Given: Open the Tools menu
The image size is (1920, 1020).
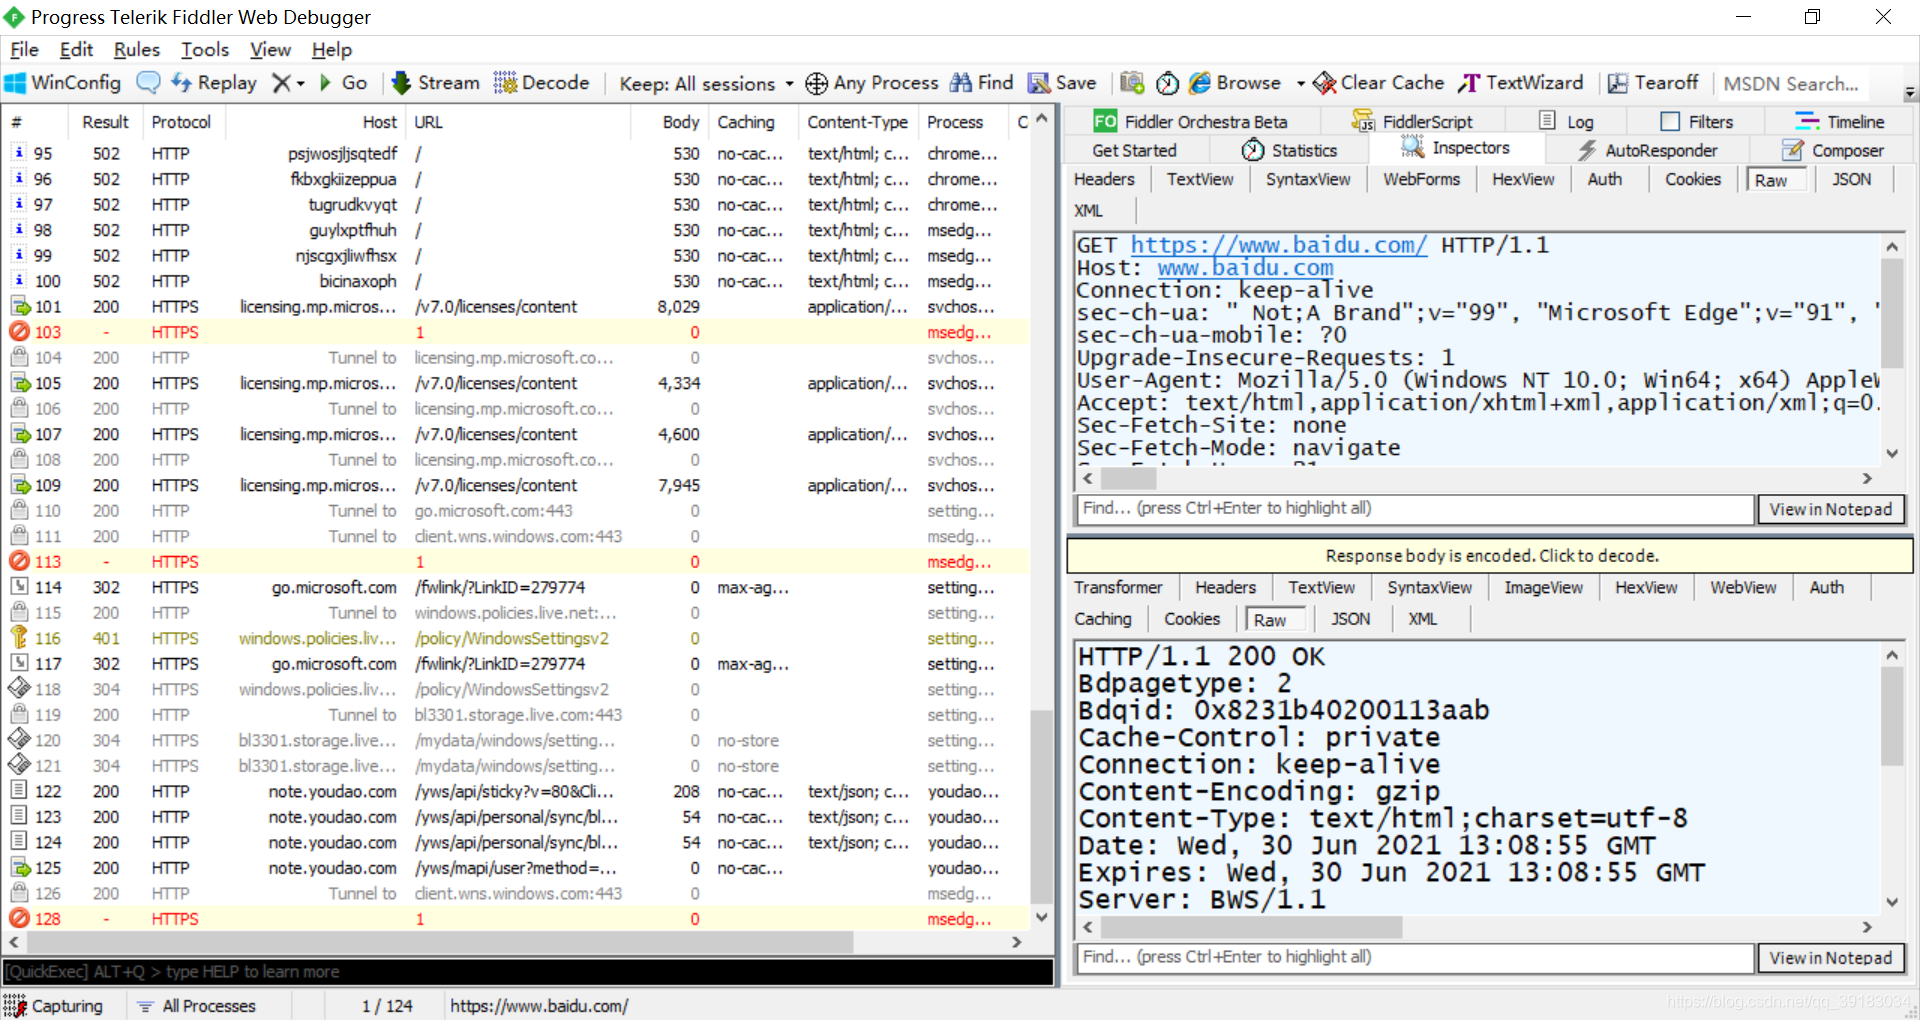Looking at the screenshot, I should tap(205, 50).
